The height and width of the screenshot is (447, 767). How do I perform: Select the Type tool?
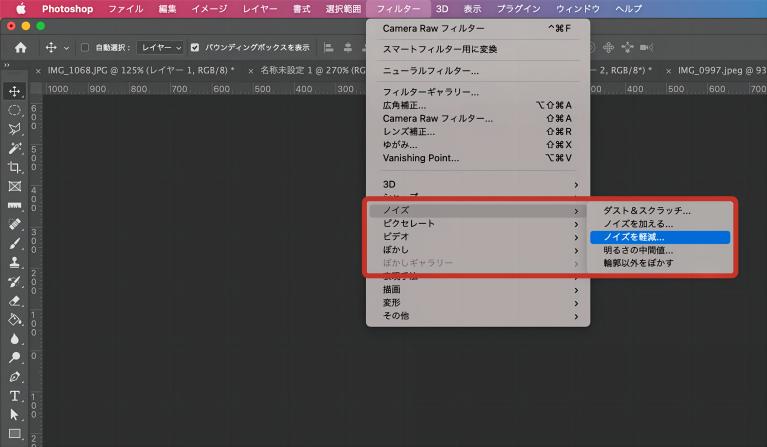15,396
